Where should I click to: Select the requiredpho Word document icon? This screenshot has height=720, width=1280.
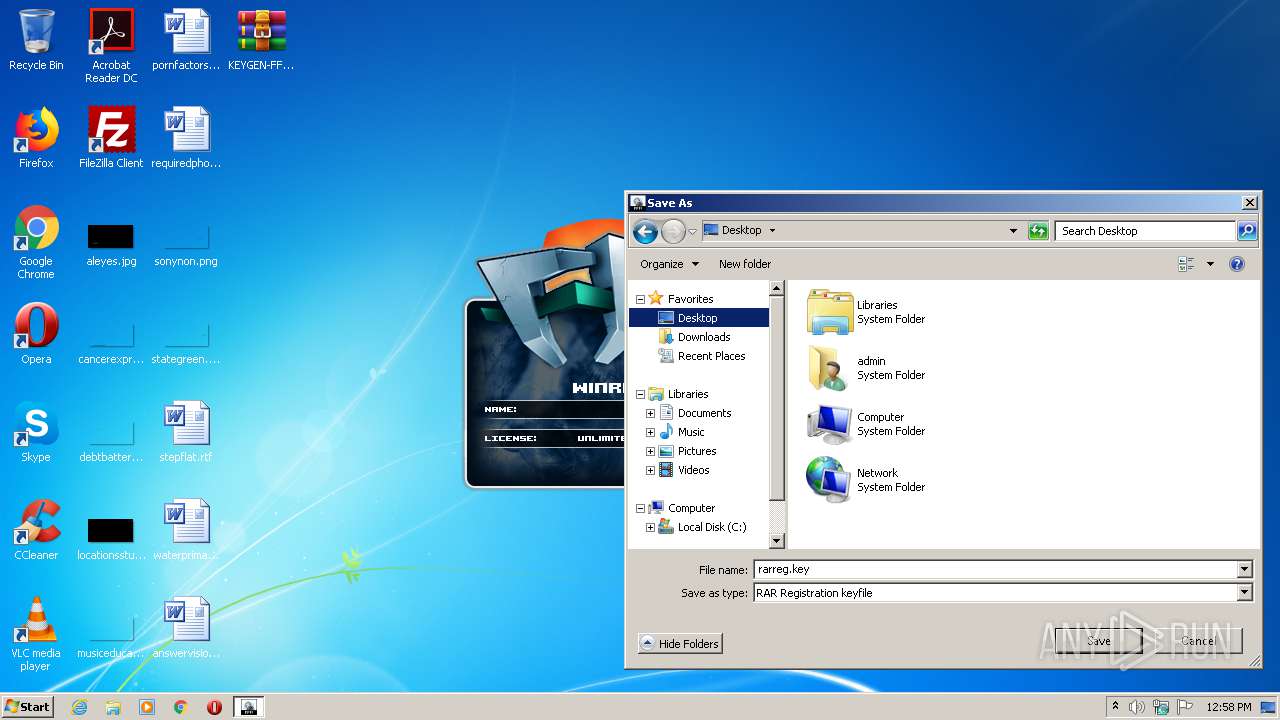pyautogui.click(x=186, y=138)
